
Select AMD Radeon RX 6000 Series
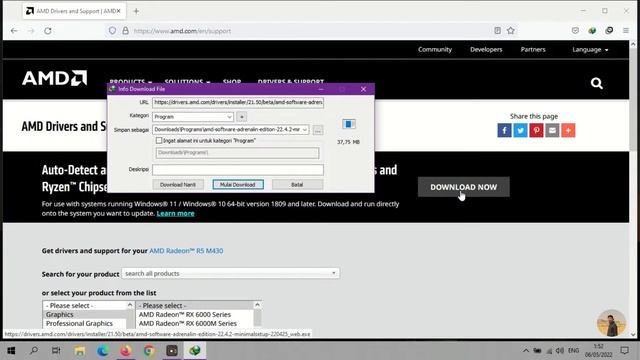pos(185,314)
